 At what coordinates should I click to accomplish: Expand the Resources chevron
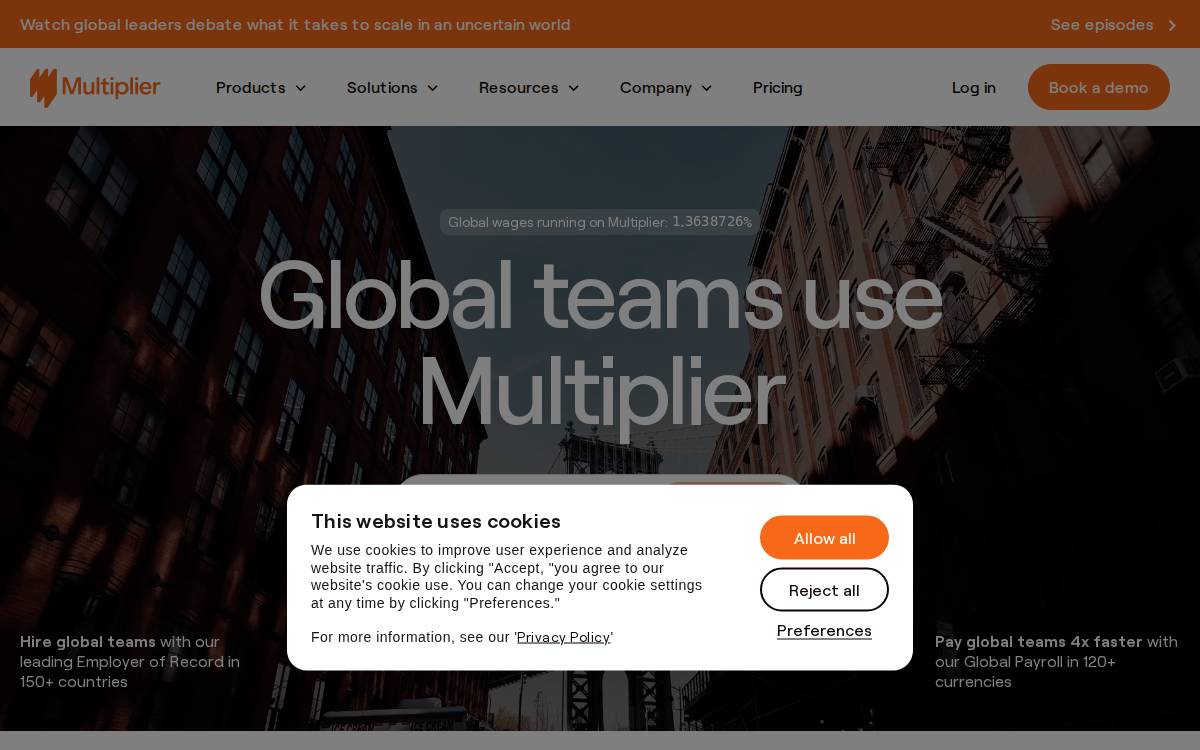(x=573, y=88)
